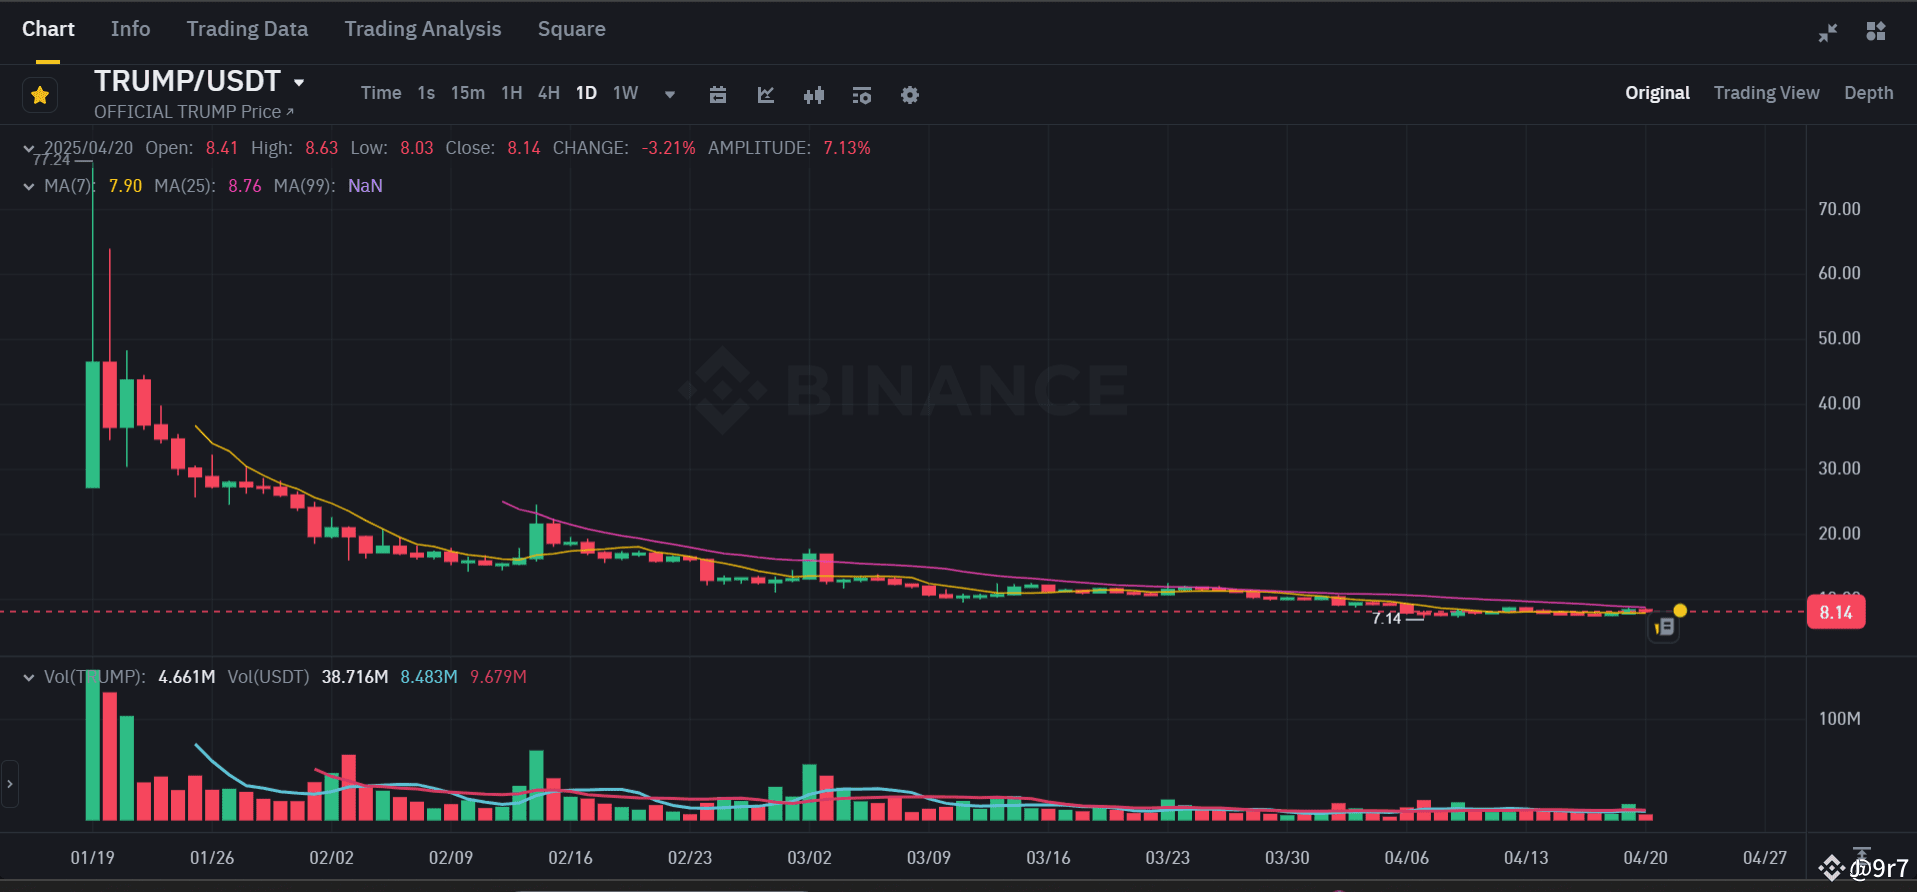Click the exit fullscreen arrows icon
The width and height of the screenshot is (1917, 892).
[x=1827, y=31]
